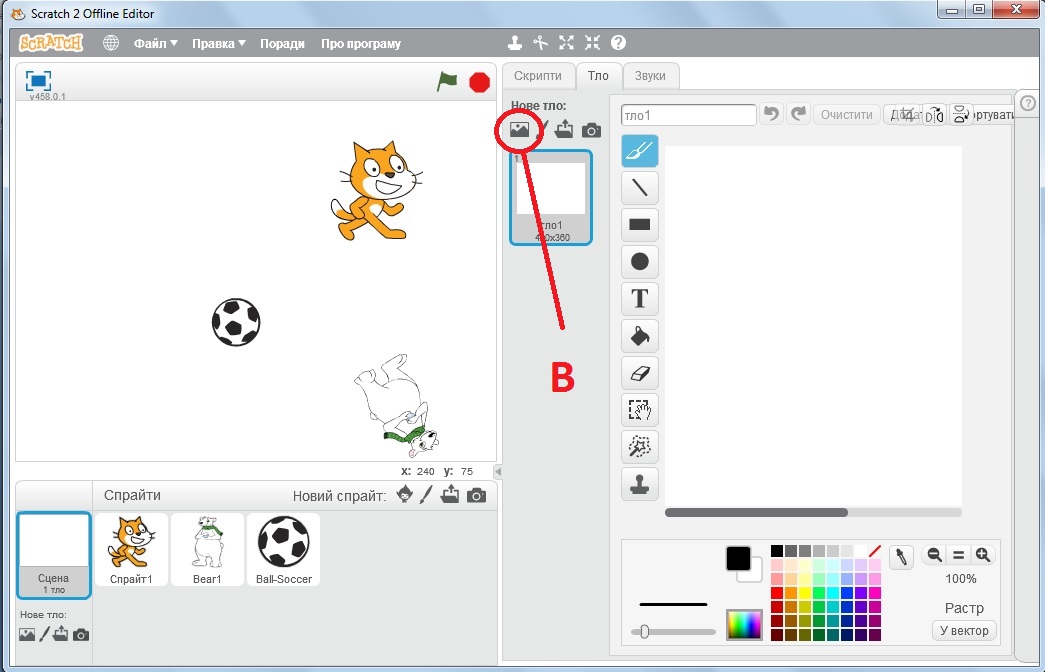This screenshot has height=672, width=1045.
Task: Collapse the stage pane arrow
Action: 498,472
